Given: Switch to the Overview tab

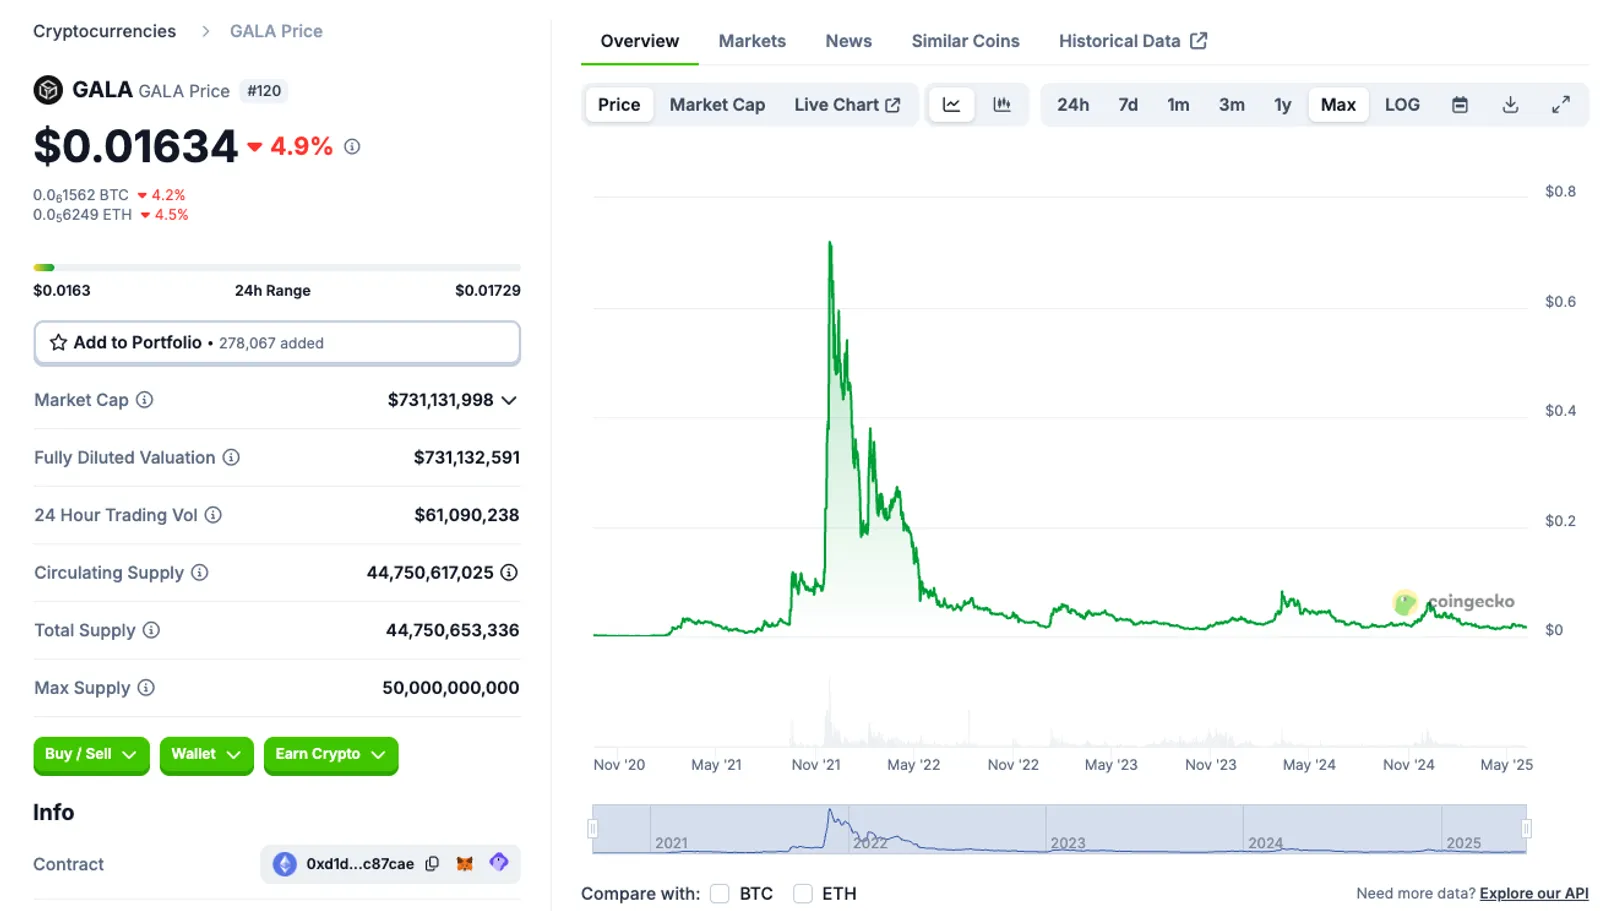Looking at the screenshot, I should tap(640, 41).
